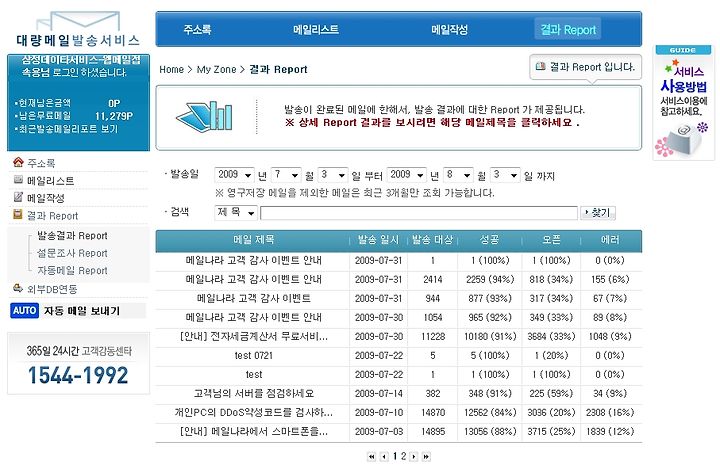Select 자동메일 Report in sidebar submenu

point(72,271)
